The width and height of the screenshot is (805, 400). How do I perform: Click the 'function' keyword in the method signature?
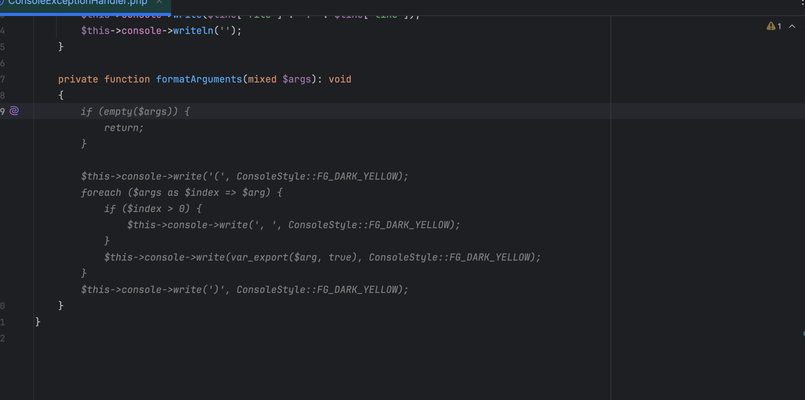(127, 79)
